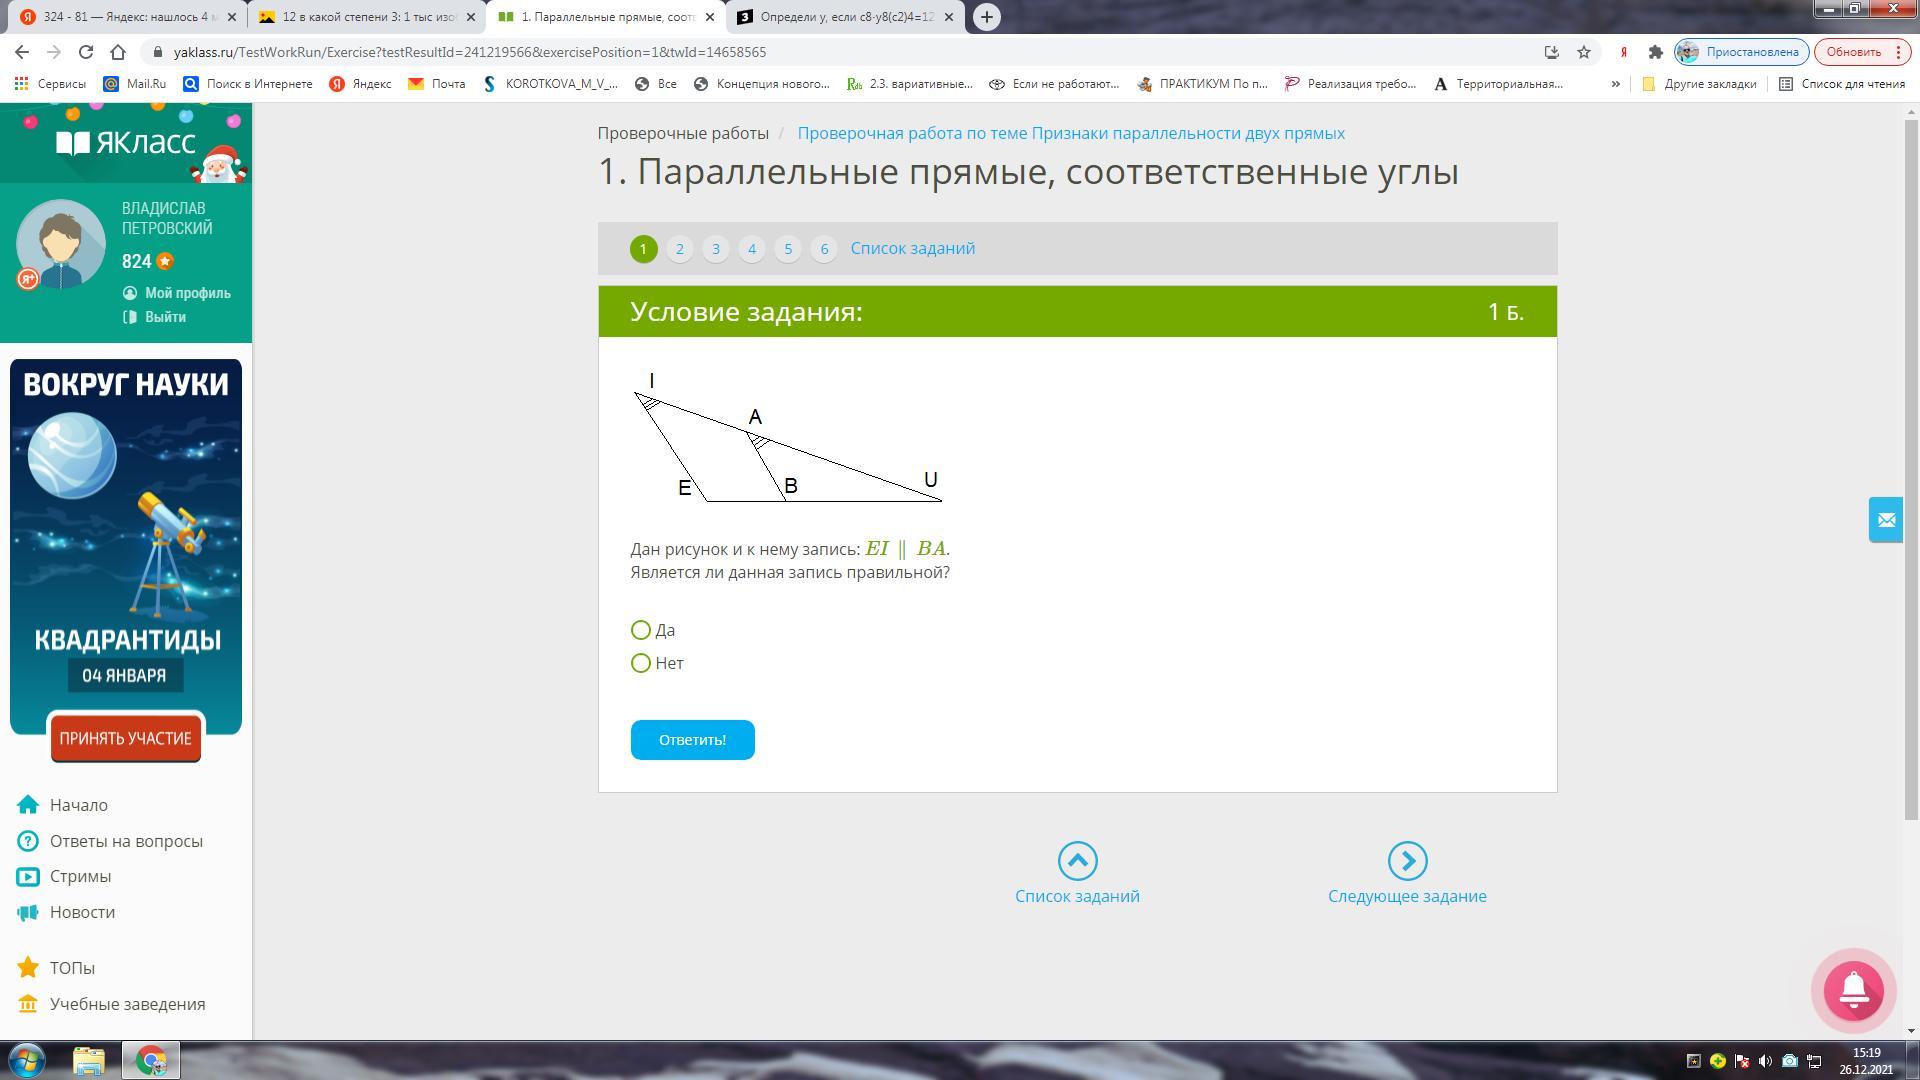The image size is (1920, 1080).
Task: Open task number 3
Action: [716, 249]
